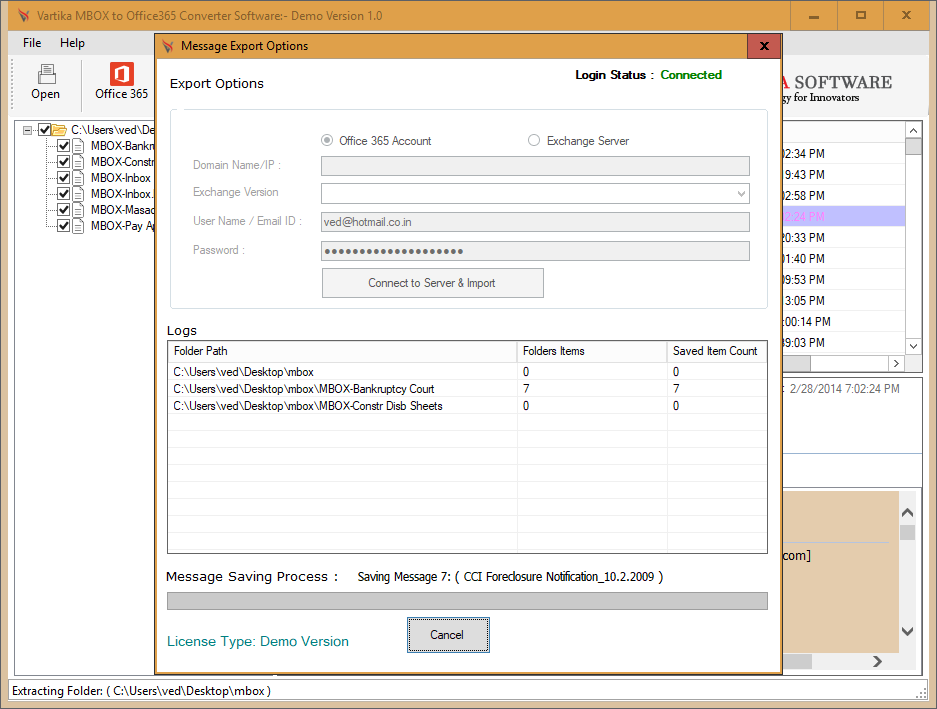This screenshot has height=709, width=937.
Task: Select the Exchange Server radio button
Action: 534,140
